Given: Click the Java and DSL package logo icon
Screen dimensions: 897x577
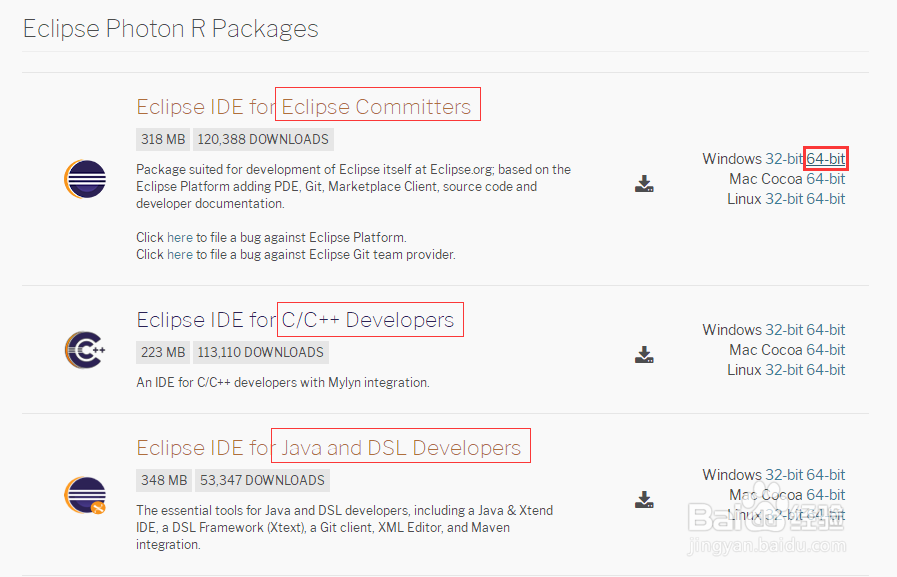Looking at the screenshot, I should coord(85,496).
